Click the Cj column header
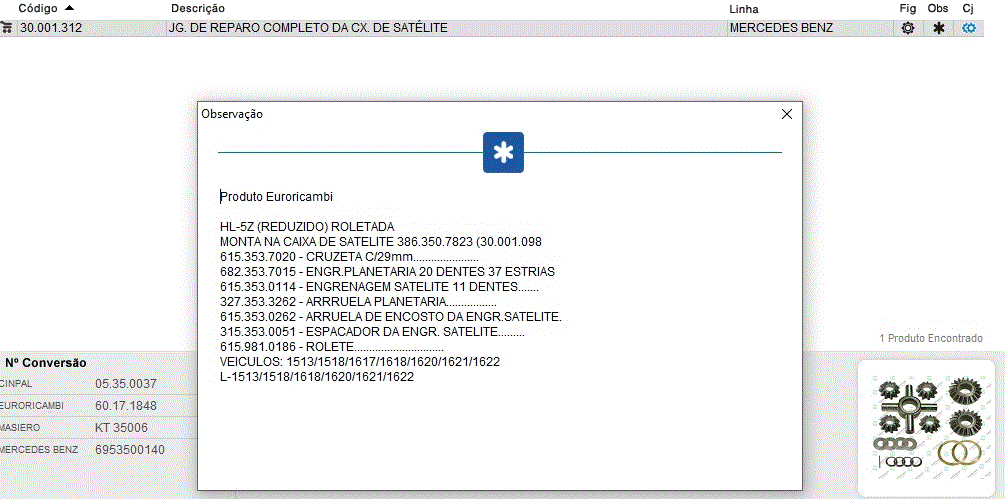 click(968, 8)
